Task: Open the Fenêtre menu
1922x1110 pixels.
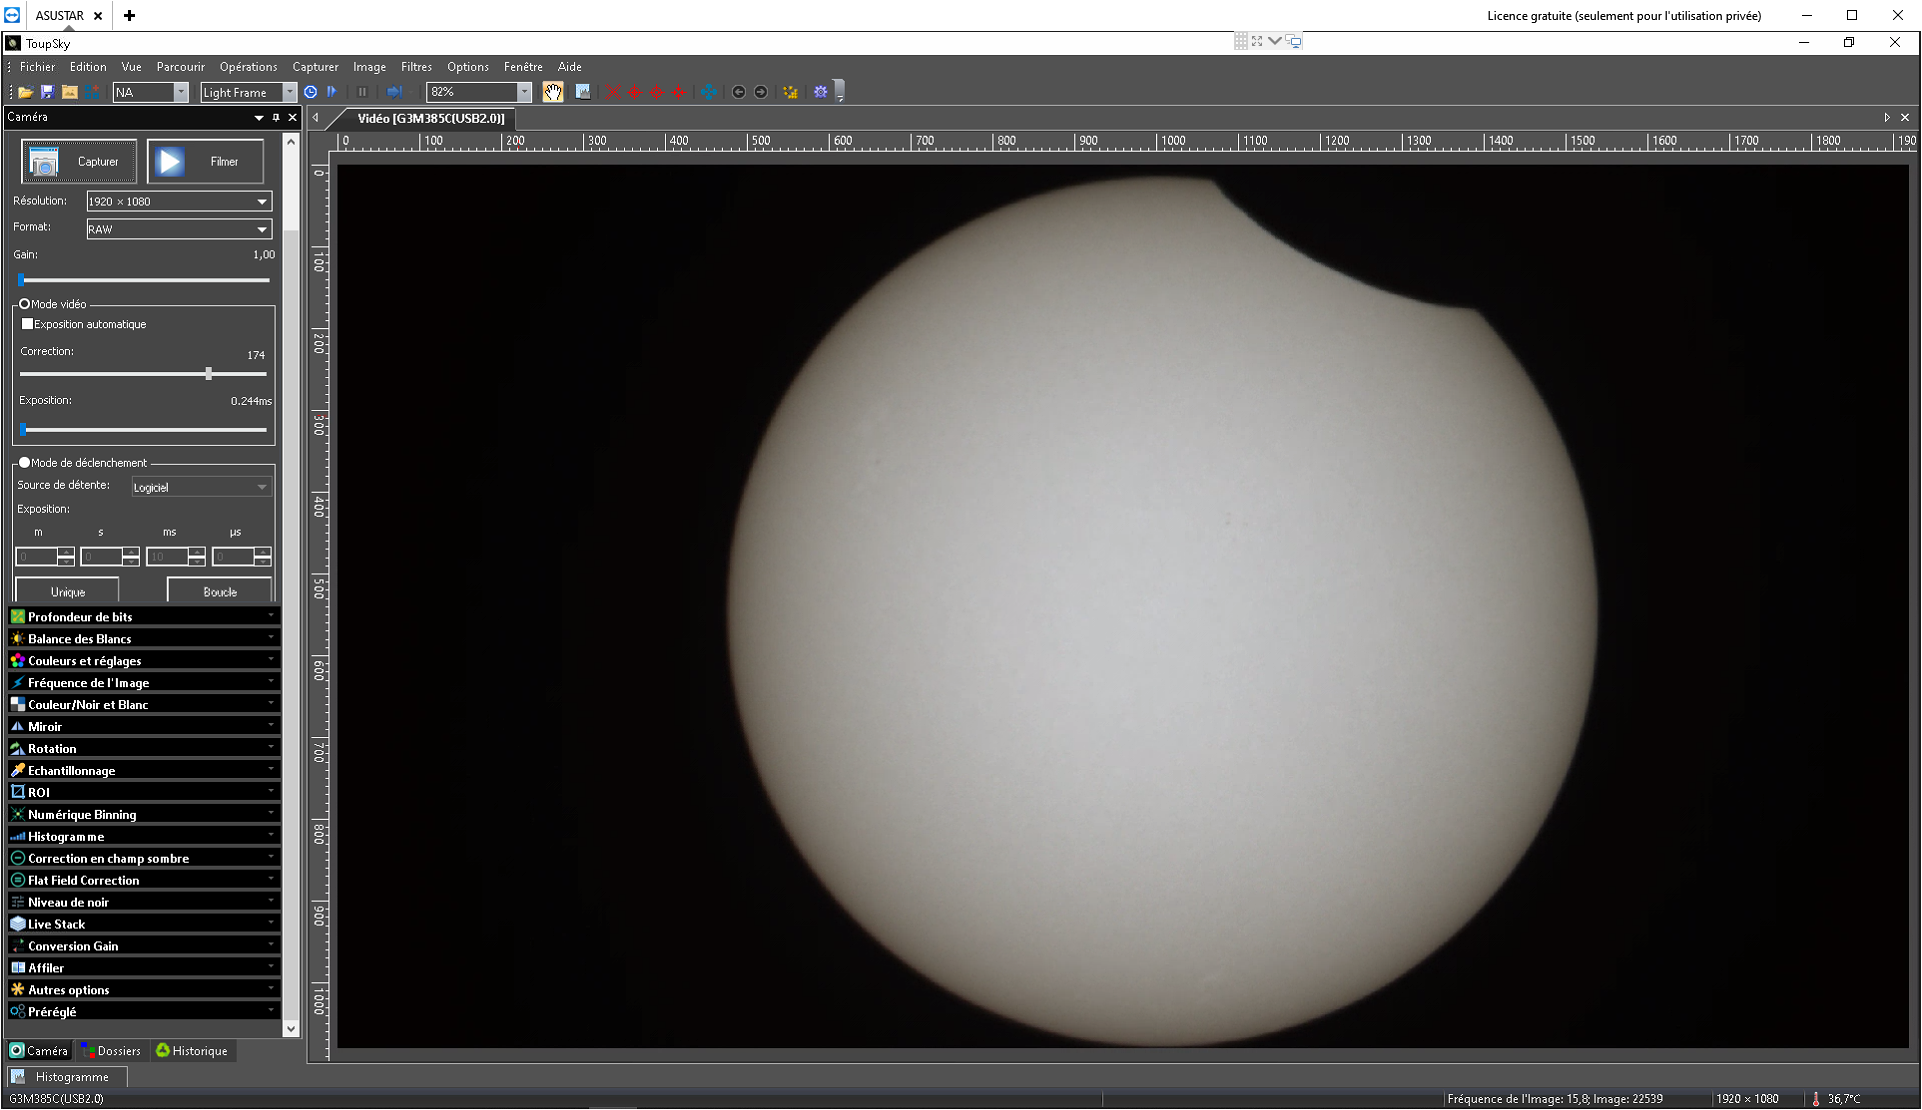Action: coord(523,67)
